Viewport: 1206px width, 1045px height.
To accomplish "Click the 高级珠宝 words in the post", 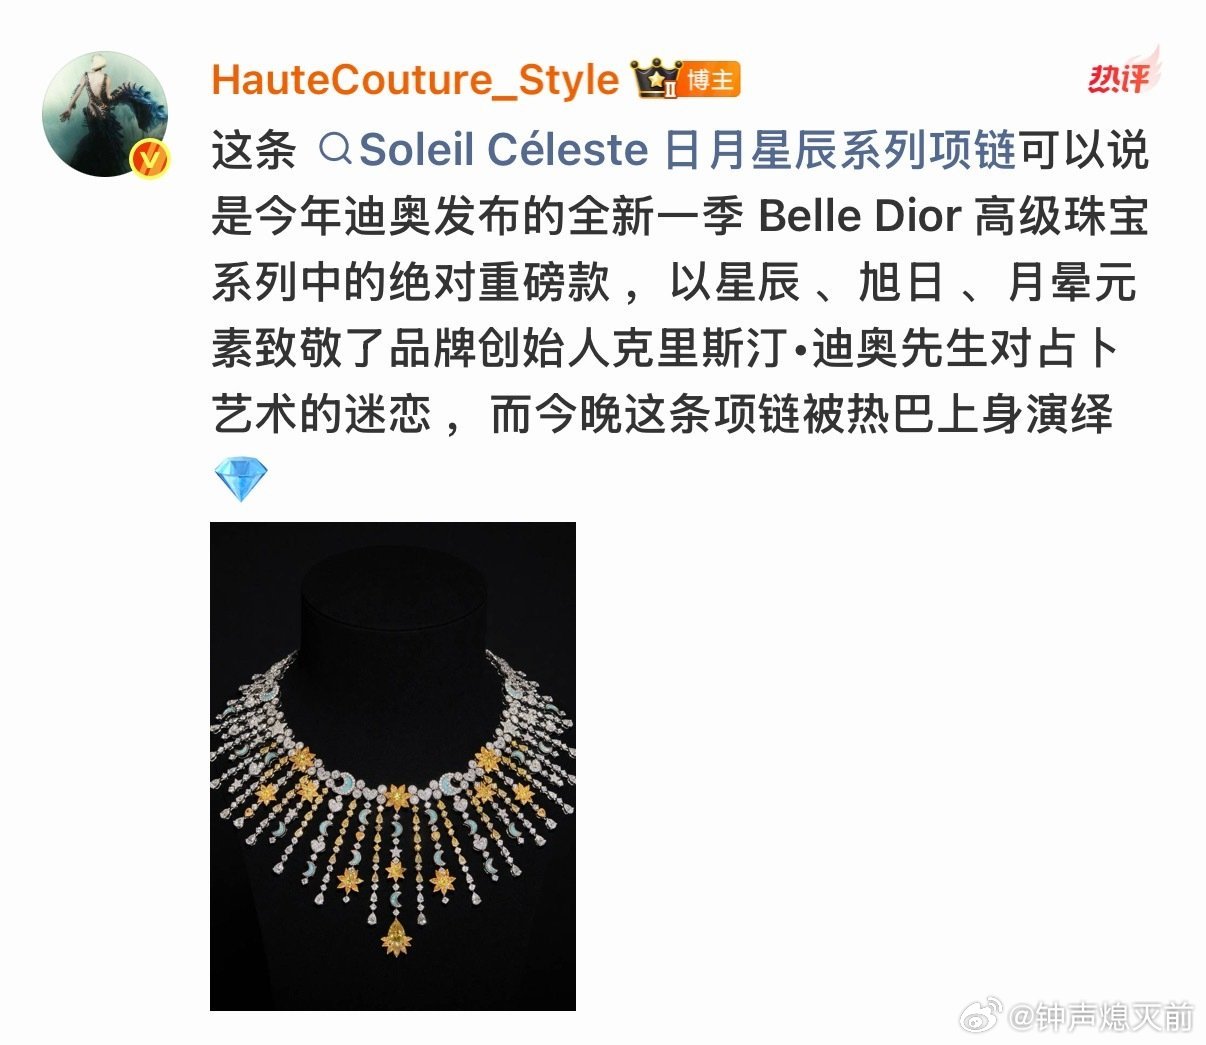I will point(1061,216).
